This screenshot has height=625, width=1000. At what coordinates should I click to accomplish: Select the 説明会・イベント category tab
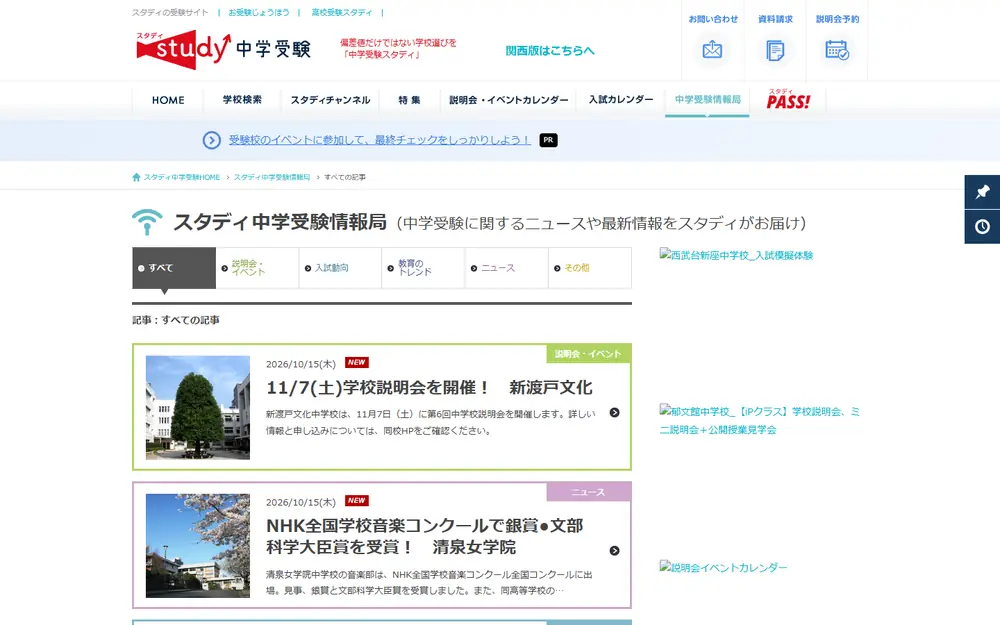258,268
